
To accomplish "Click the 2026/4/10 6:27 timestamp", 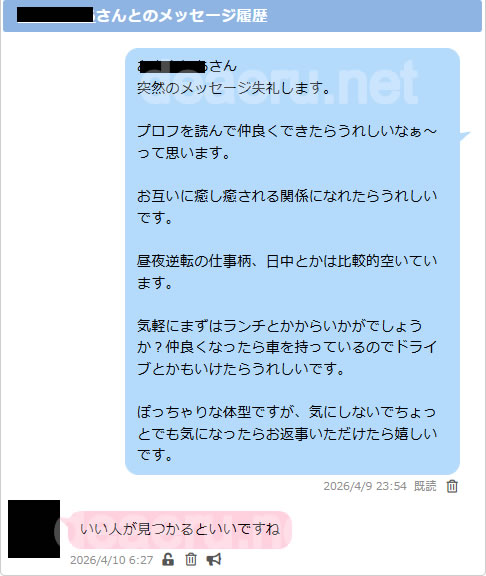I will 111,560.
